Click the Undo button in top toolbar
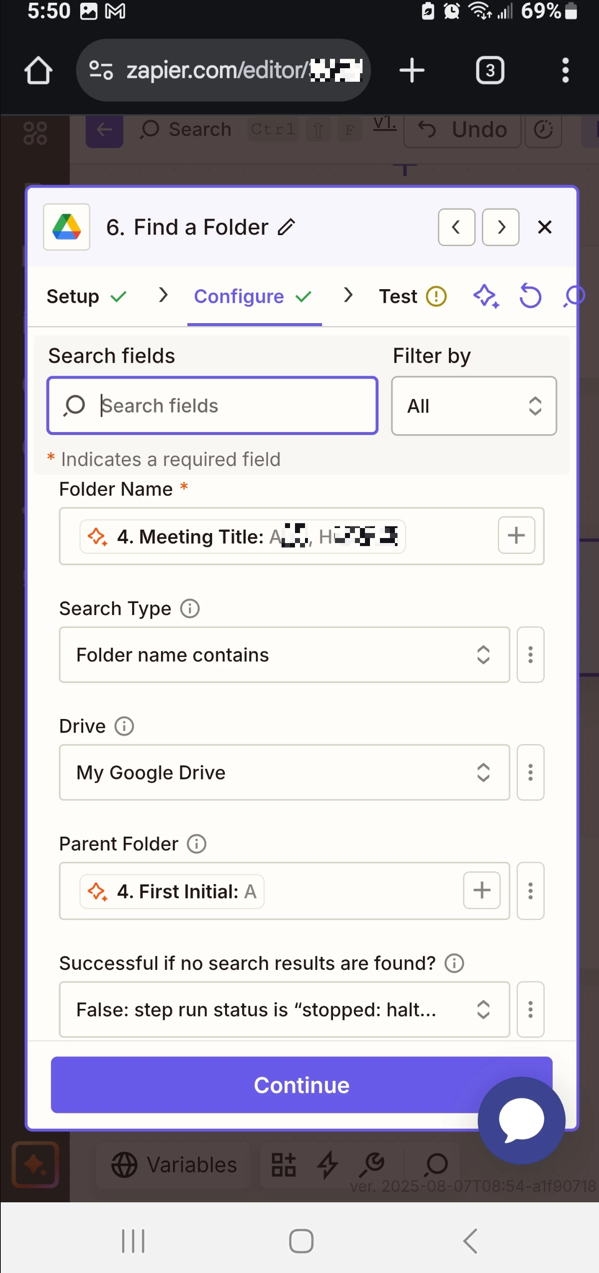This screenshot has width=599, height=1273. [x=463, y=129]
